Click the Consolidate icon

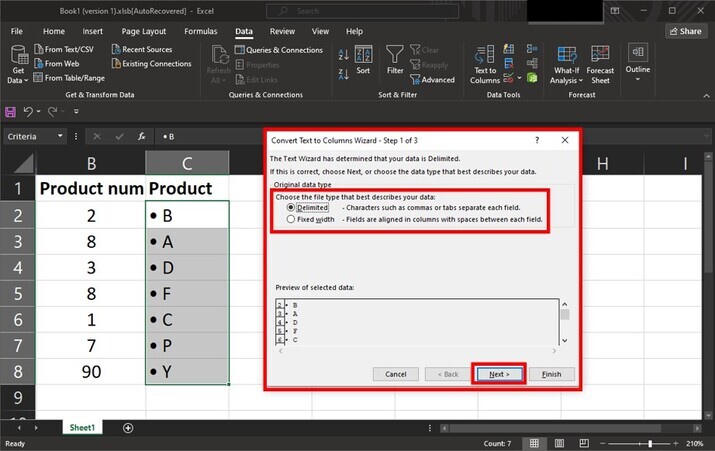click(x=532, y=49)
